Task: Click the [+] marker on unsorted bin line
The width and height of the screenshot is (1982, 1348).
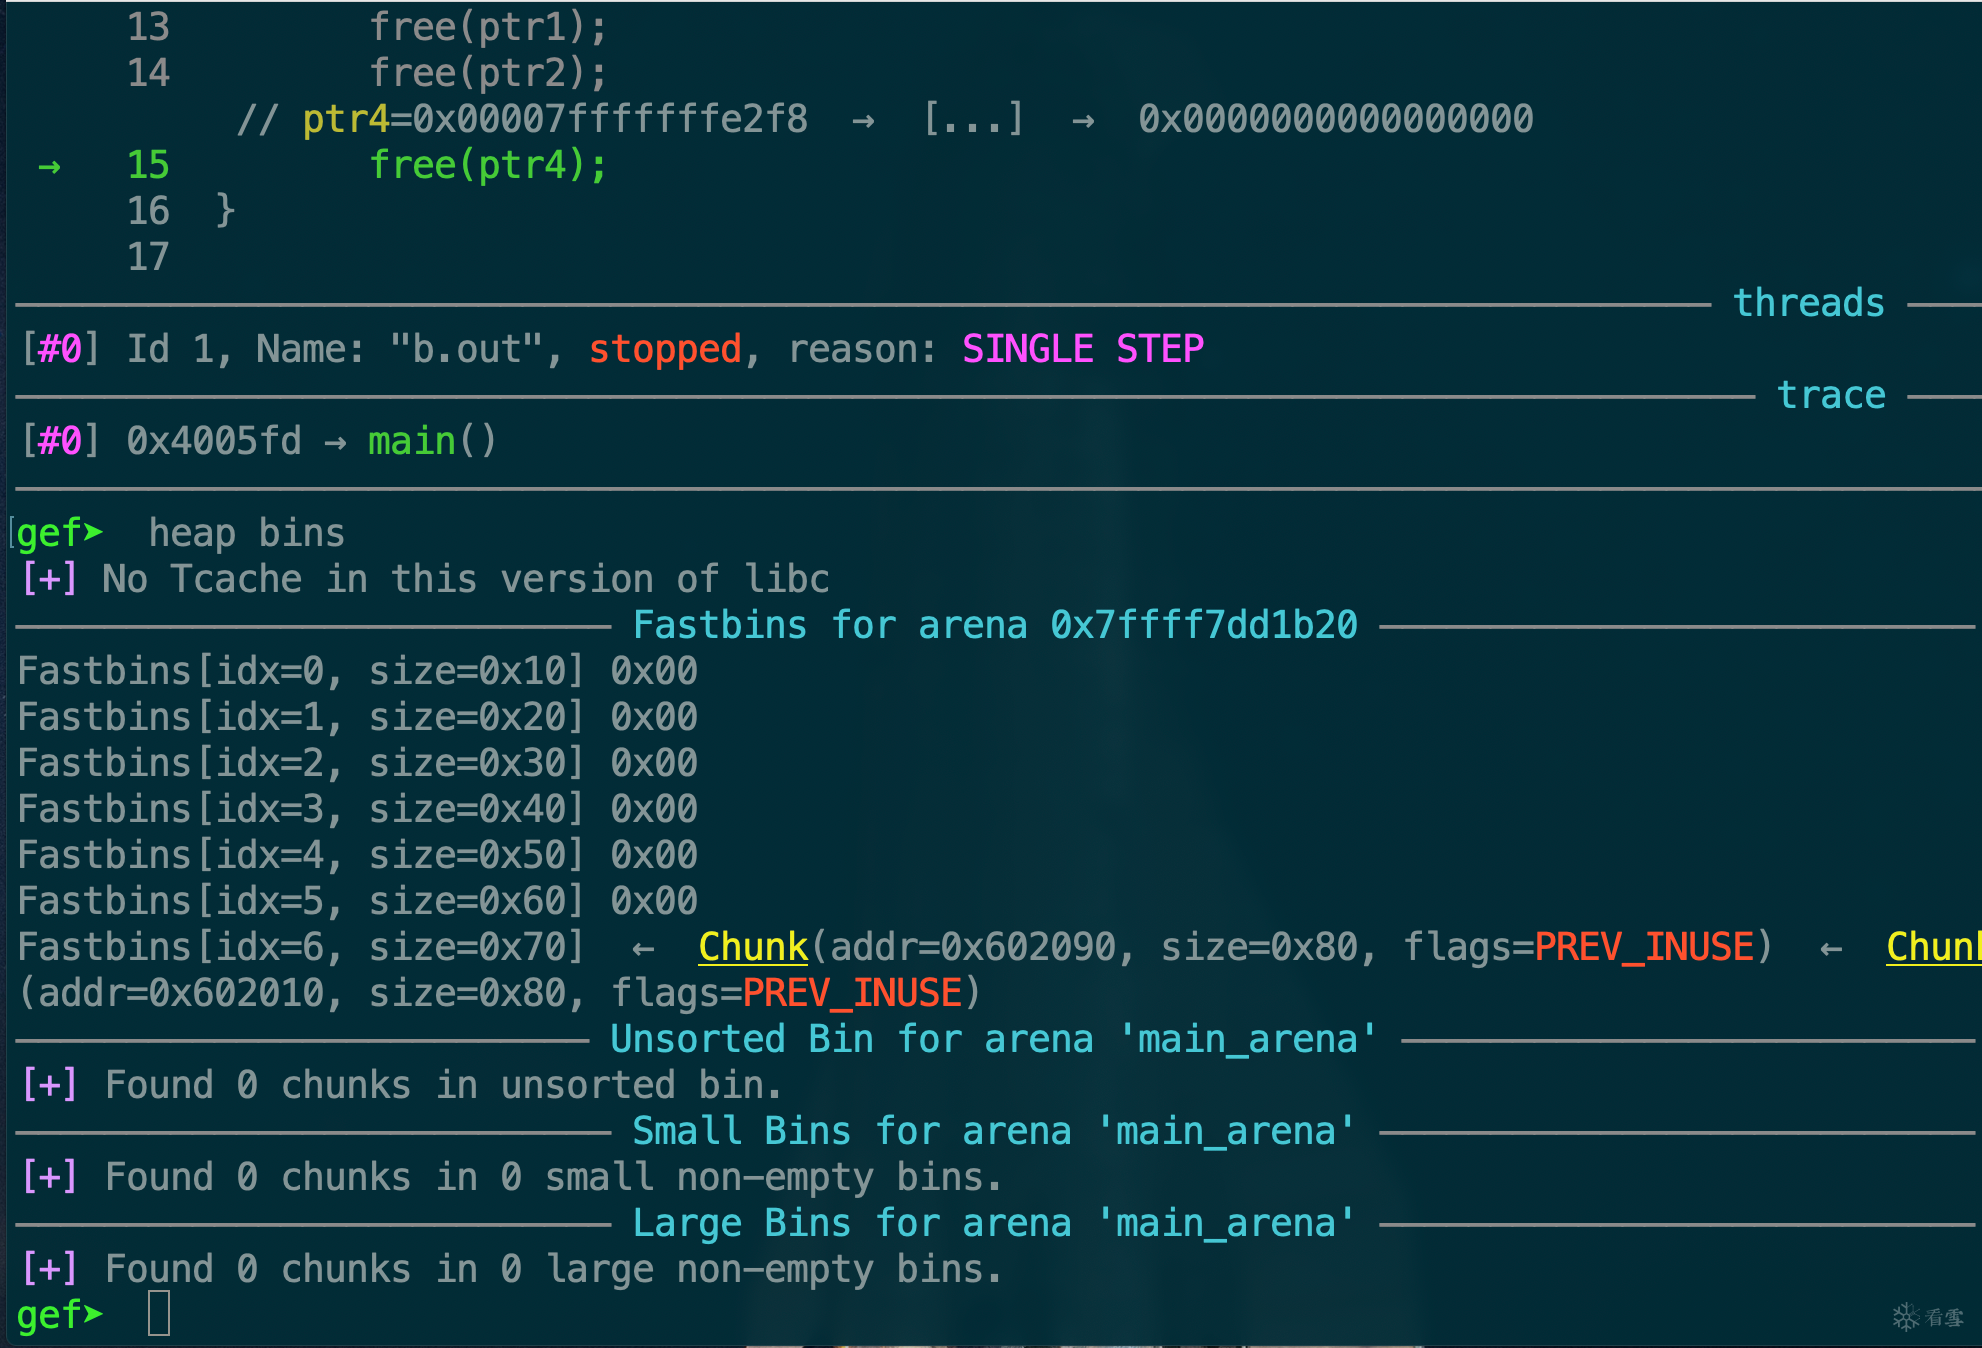Action: coord(50,1085)
